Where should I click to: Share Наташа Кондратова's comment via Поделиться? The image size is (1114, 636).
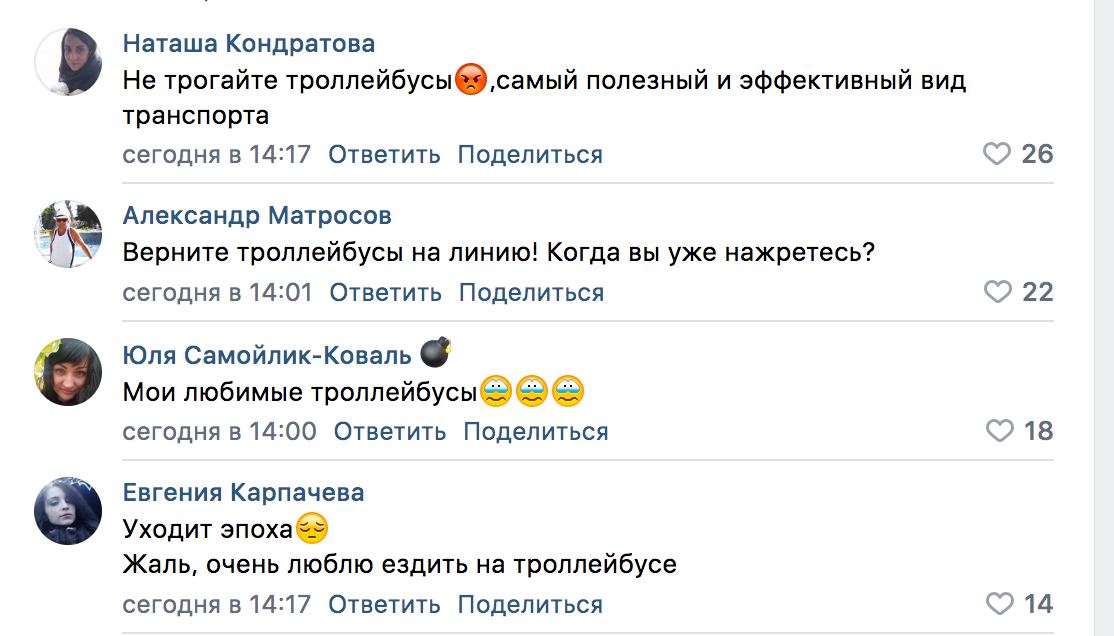pyautogui.click(x=530, y=155)
